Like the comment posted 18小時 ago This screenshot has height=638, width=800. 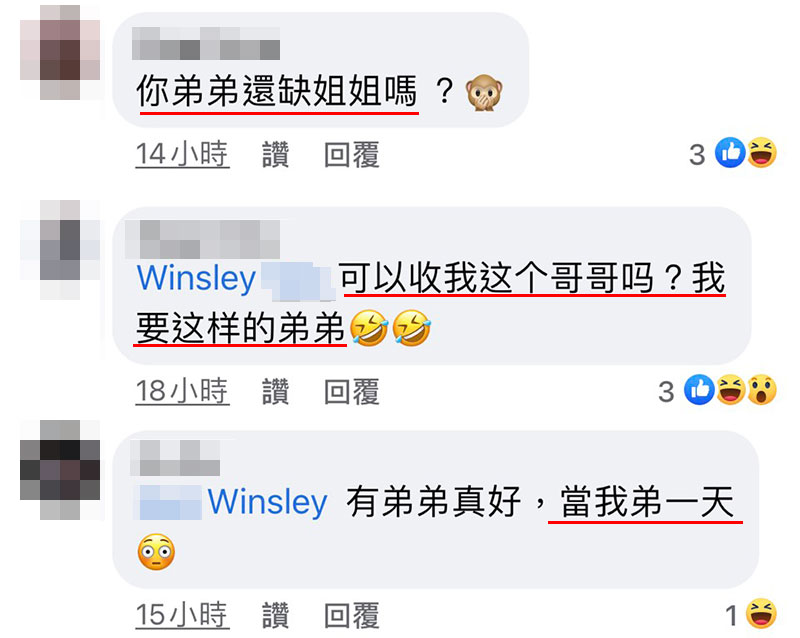[x=276, y=391]
